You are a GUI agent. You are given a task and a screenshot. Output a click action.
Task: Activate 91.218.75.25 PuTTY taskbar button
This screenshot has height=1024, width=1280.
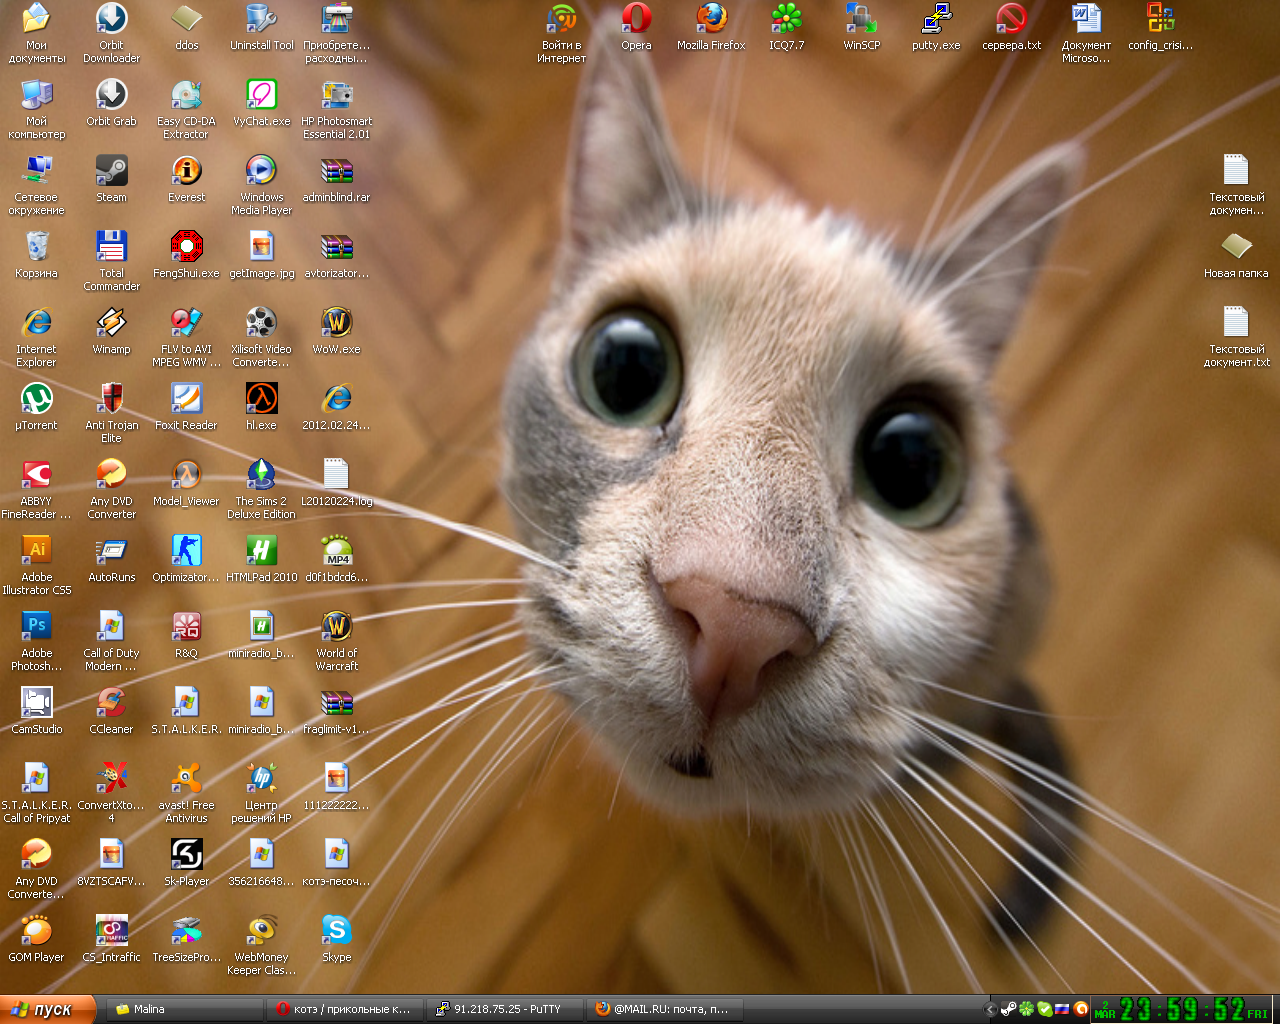click(505, 1009)
